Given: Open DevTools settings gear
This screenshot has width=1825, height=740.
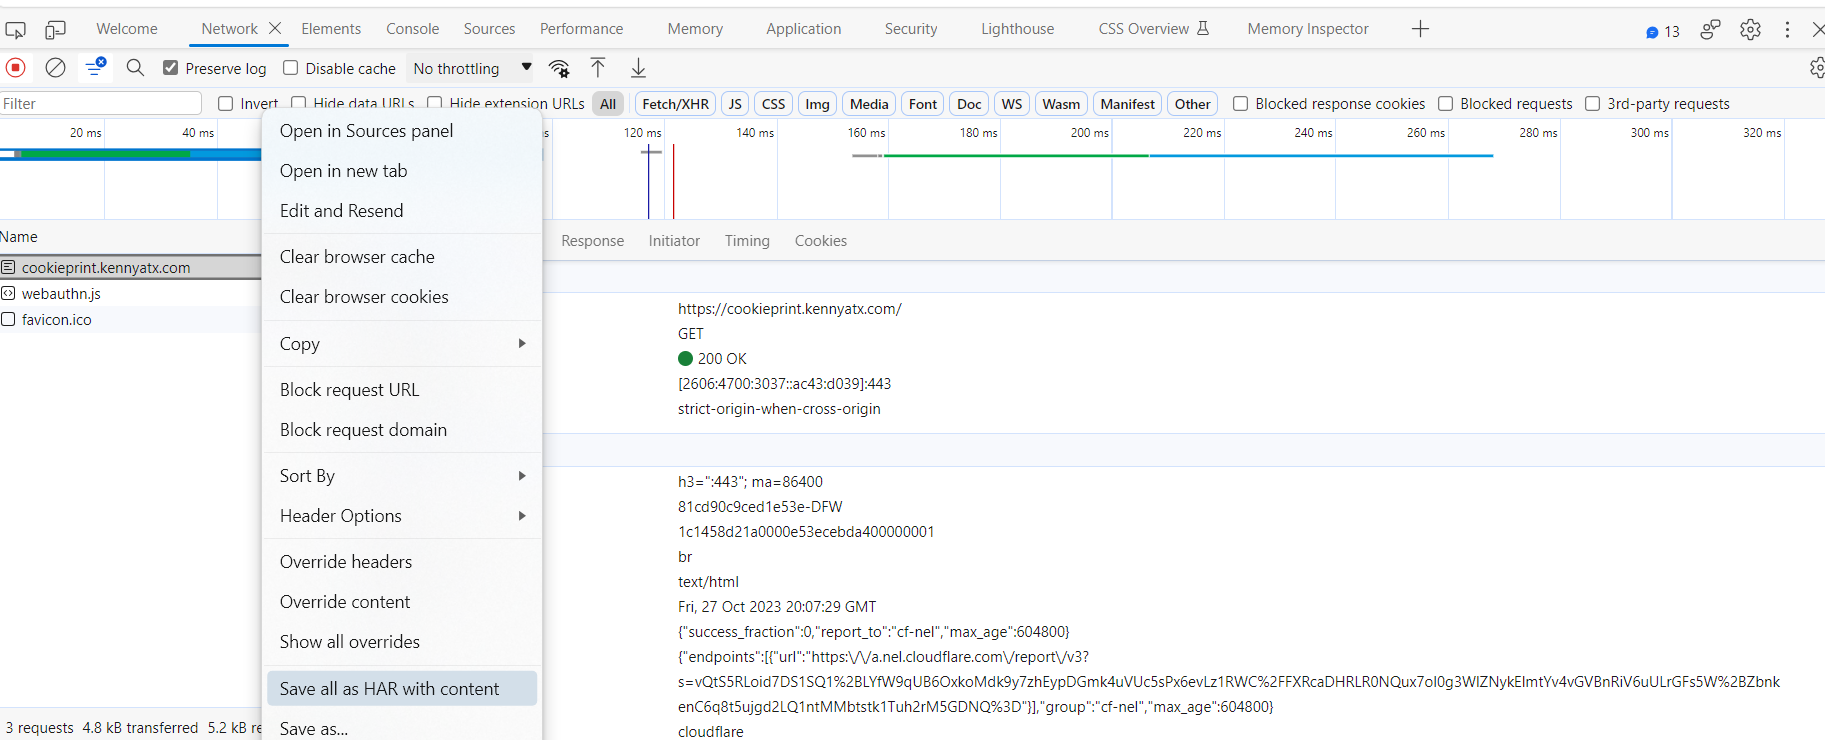Looking at the screenshot, I should coord(1750,30).
